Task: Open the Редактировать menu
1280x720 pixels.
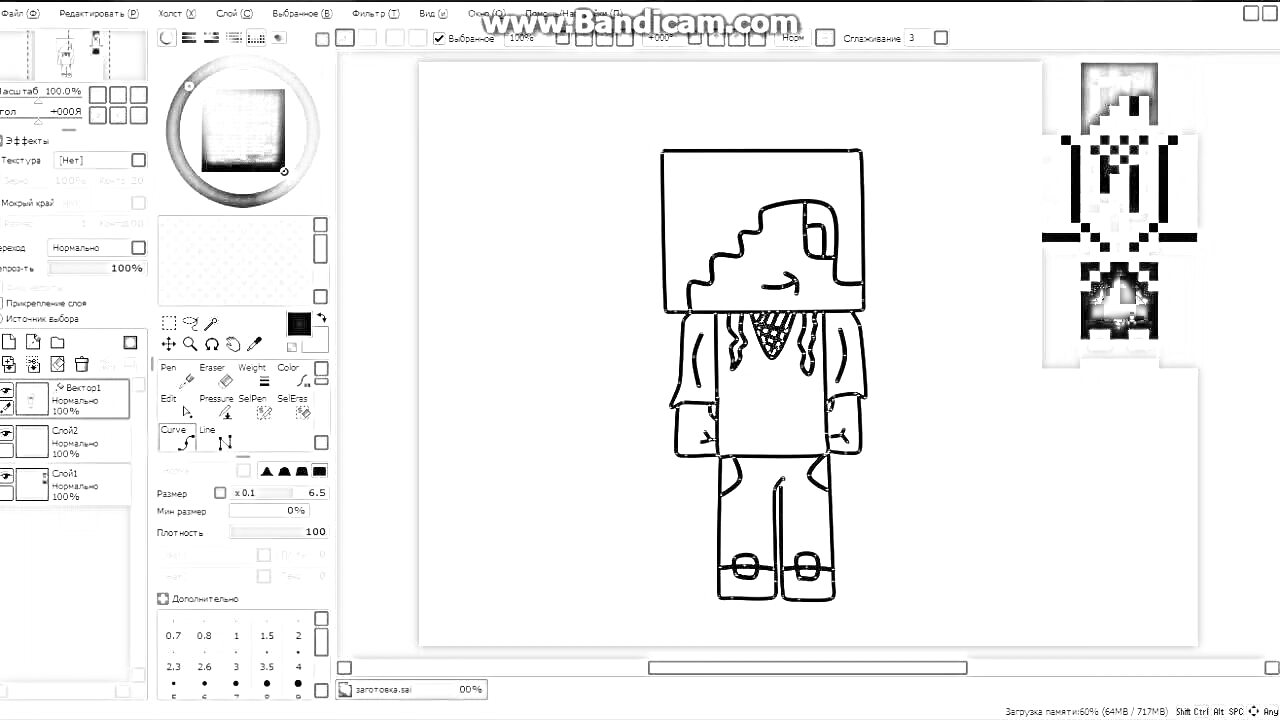Action: (x=98, y=14)
